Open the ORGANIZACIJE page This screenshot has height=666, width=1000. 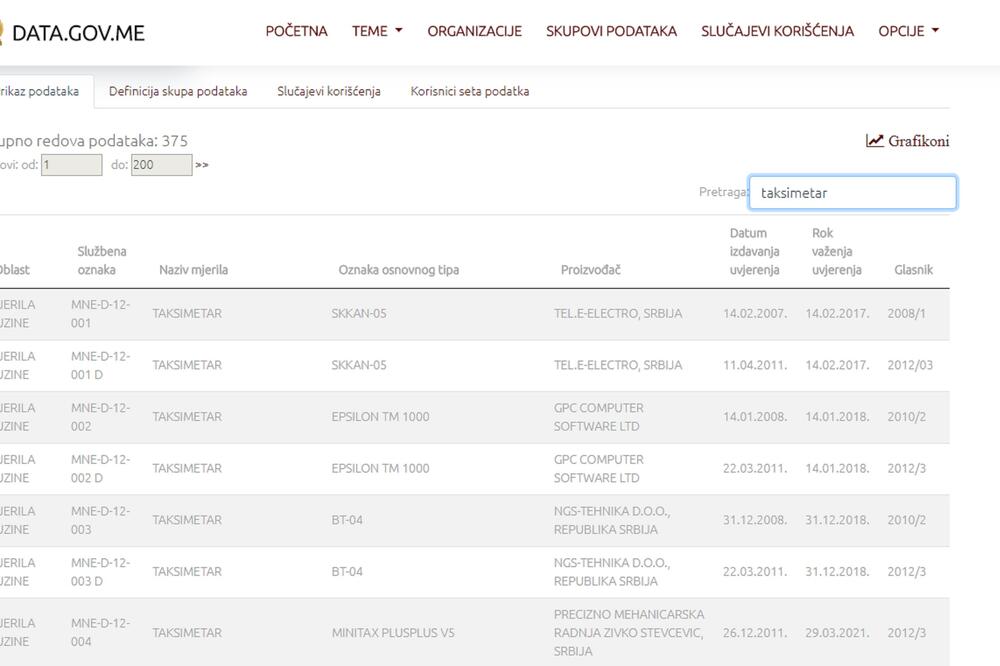click(x=474, y=31)
